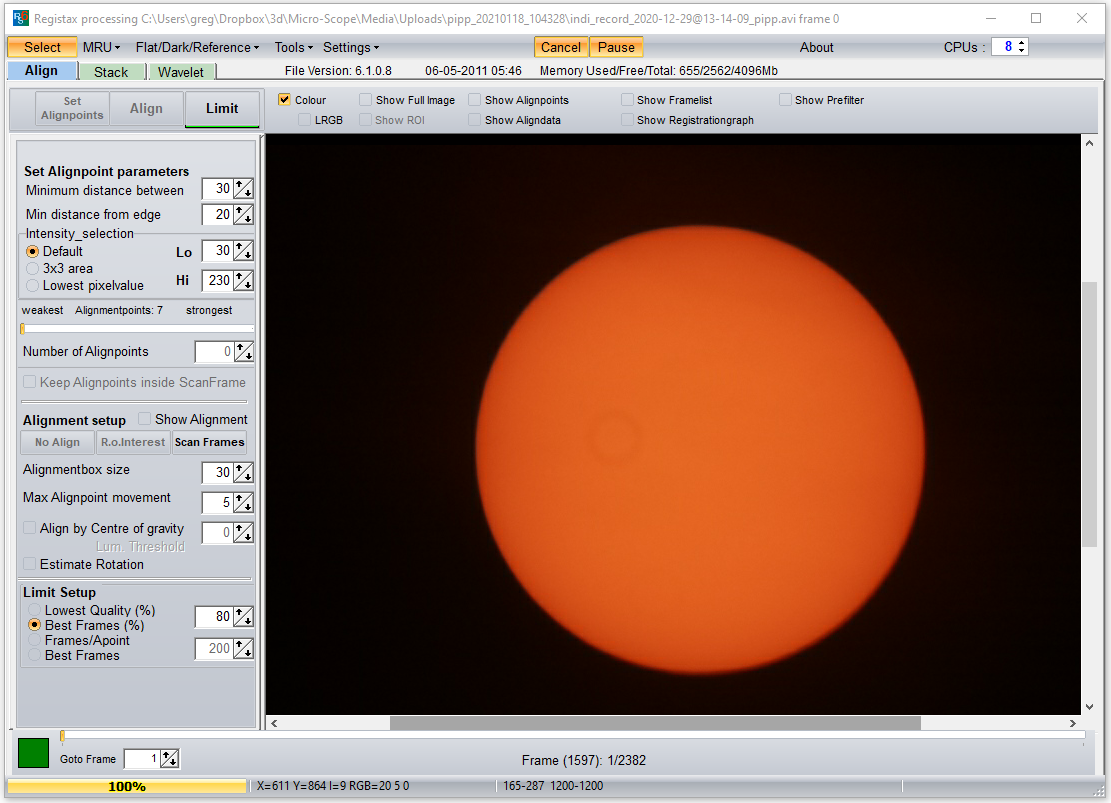This screenshot has width=1111, height=803.
Task: Adjust Min distance from edge spinner
Action: 244,215
